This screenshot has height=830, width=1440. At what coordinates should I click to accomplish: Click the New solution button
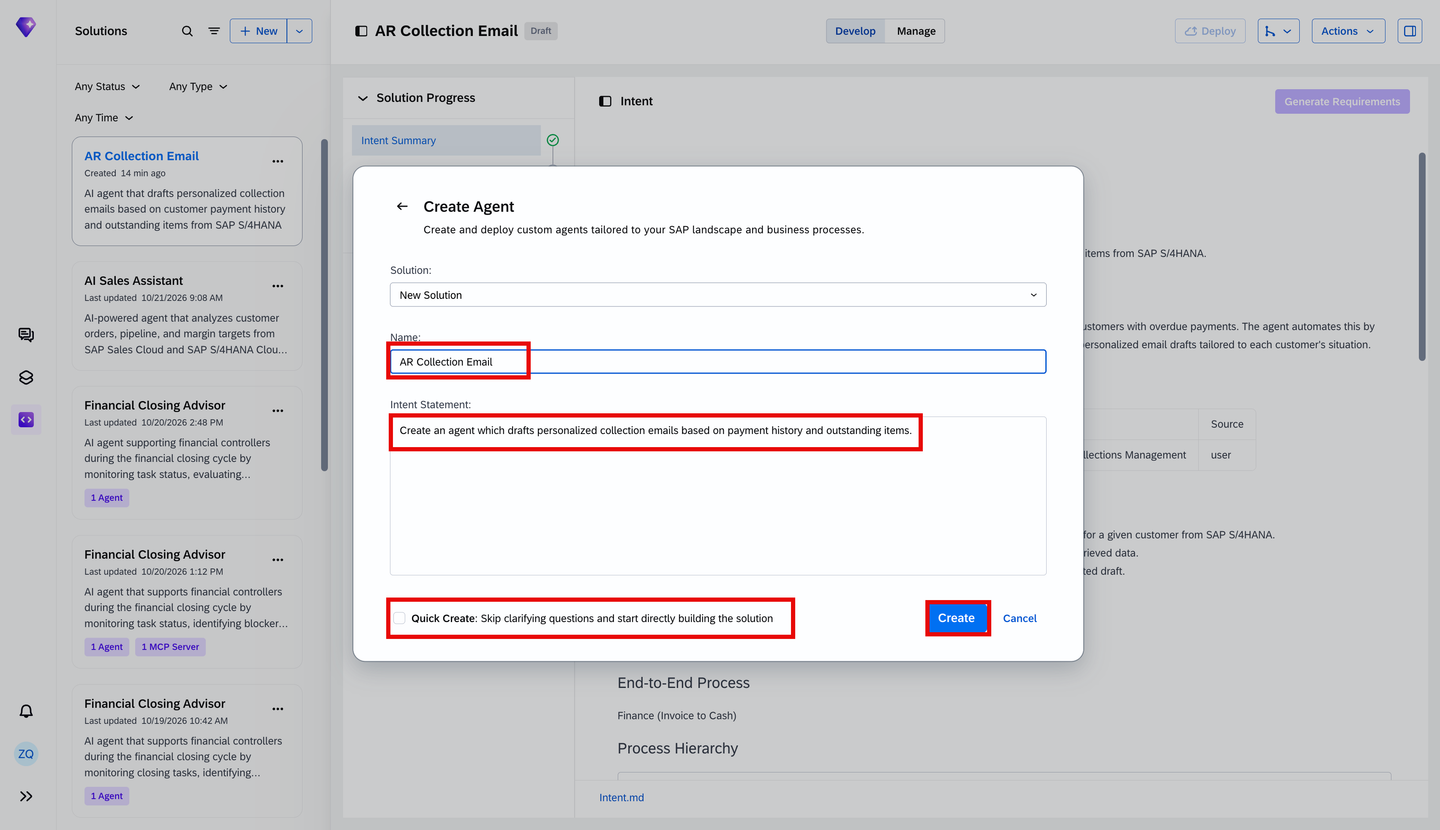[259, 31]
